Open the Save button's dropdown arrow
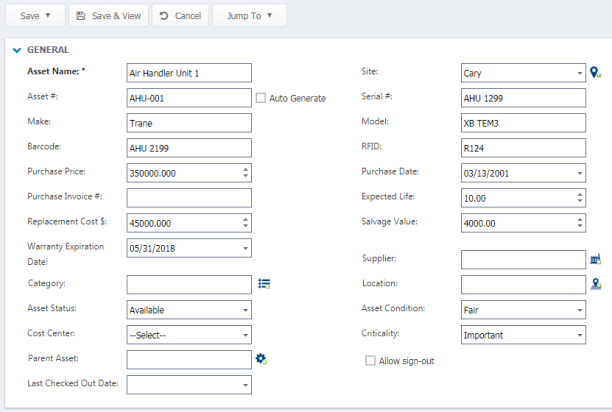Screen dimensions: 612x412 coord(48,15)
